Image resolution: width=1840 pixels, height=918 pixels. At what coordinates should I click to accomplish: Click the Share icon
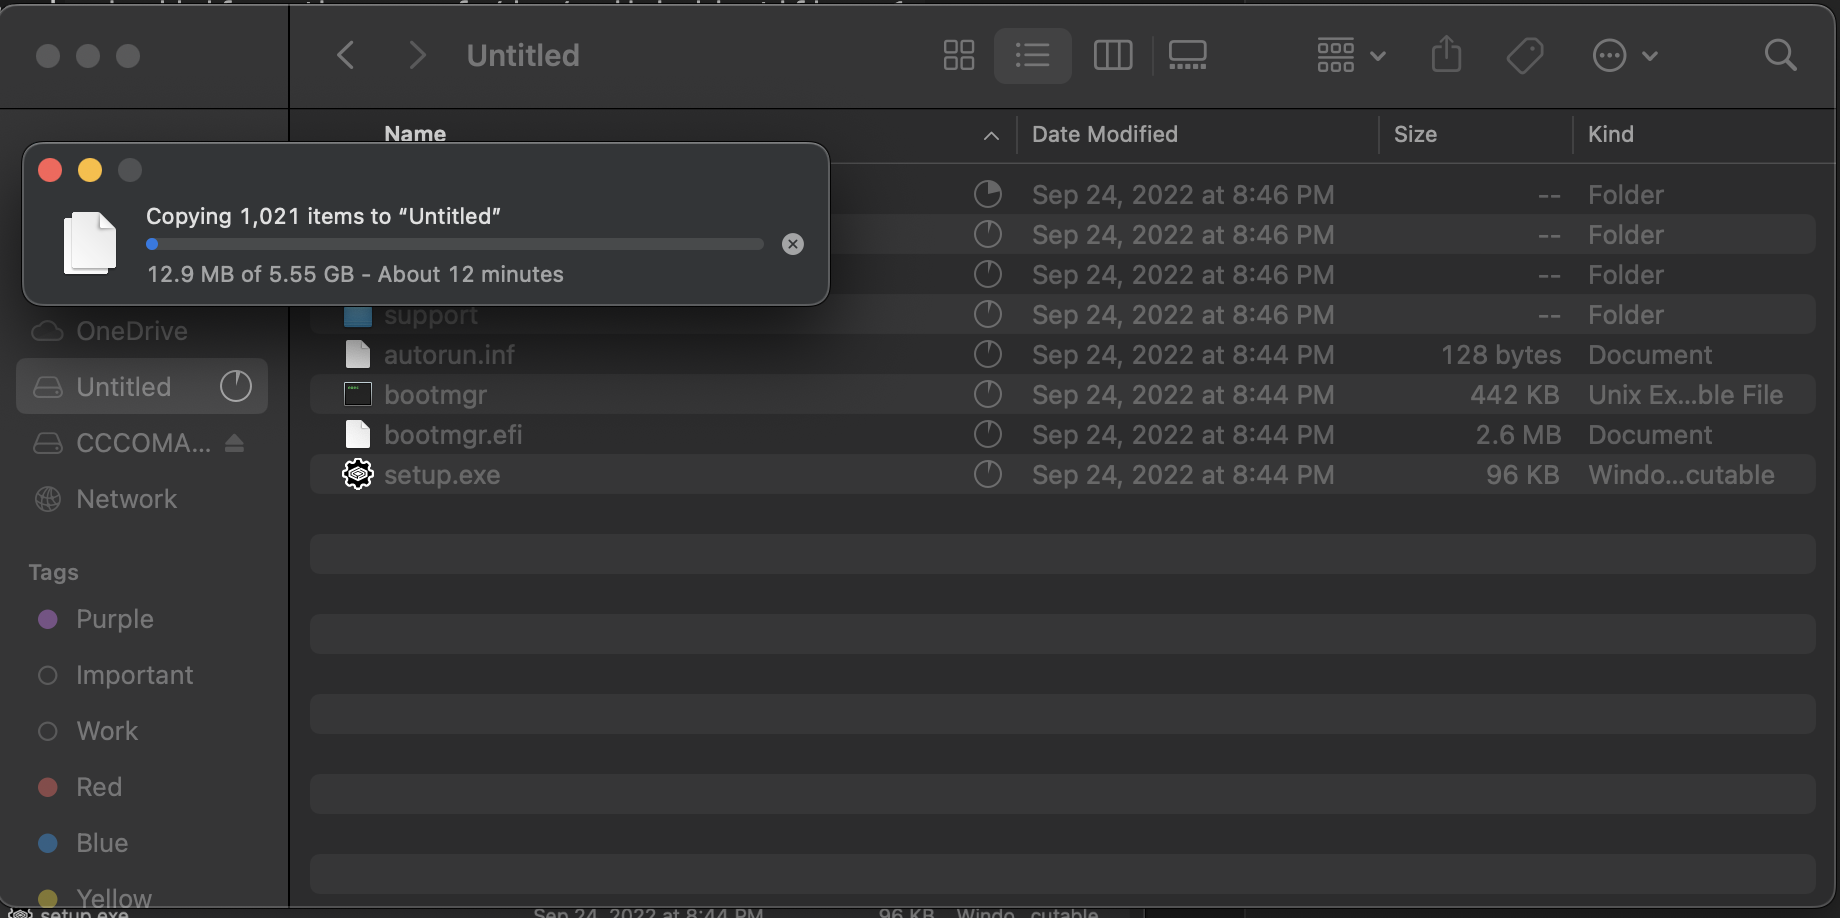(x=1446, y=55)
